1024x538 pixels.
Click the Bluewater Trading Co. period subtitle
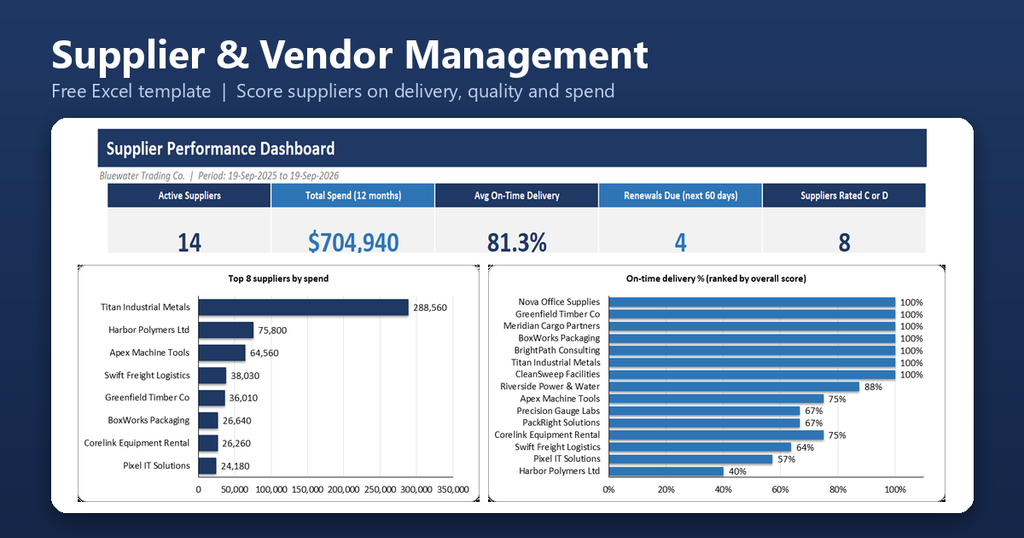pos(219,176)
